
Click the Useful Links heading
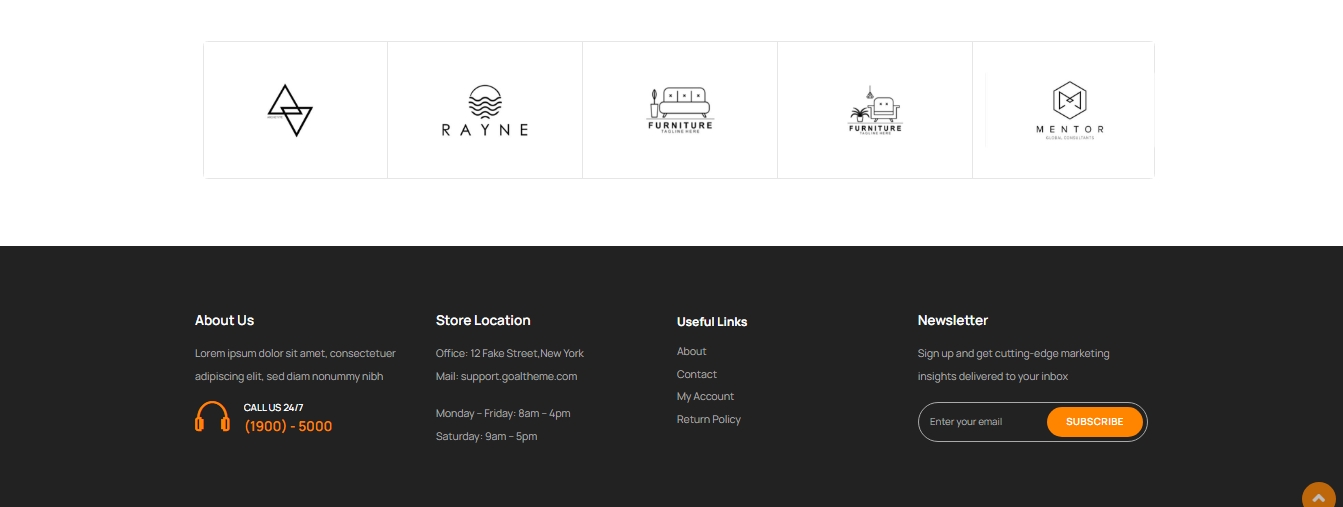coord(712,322)
